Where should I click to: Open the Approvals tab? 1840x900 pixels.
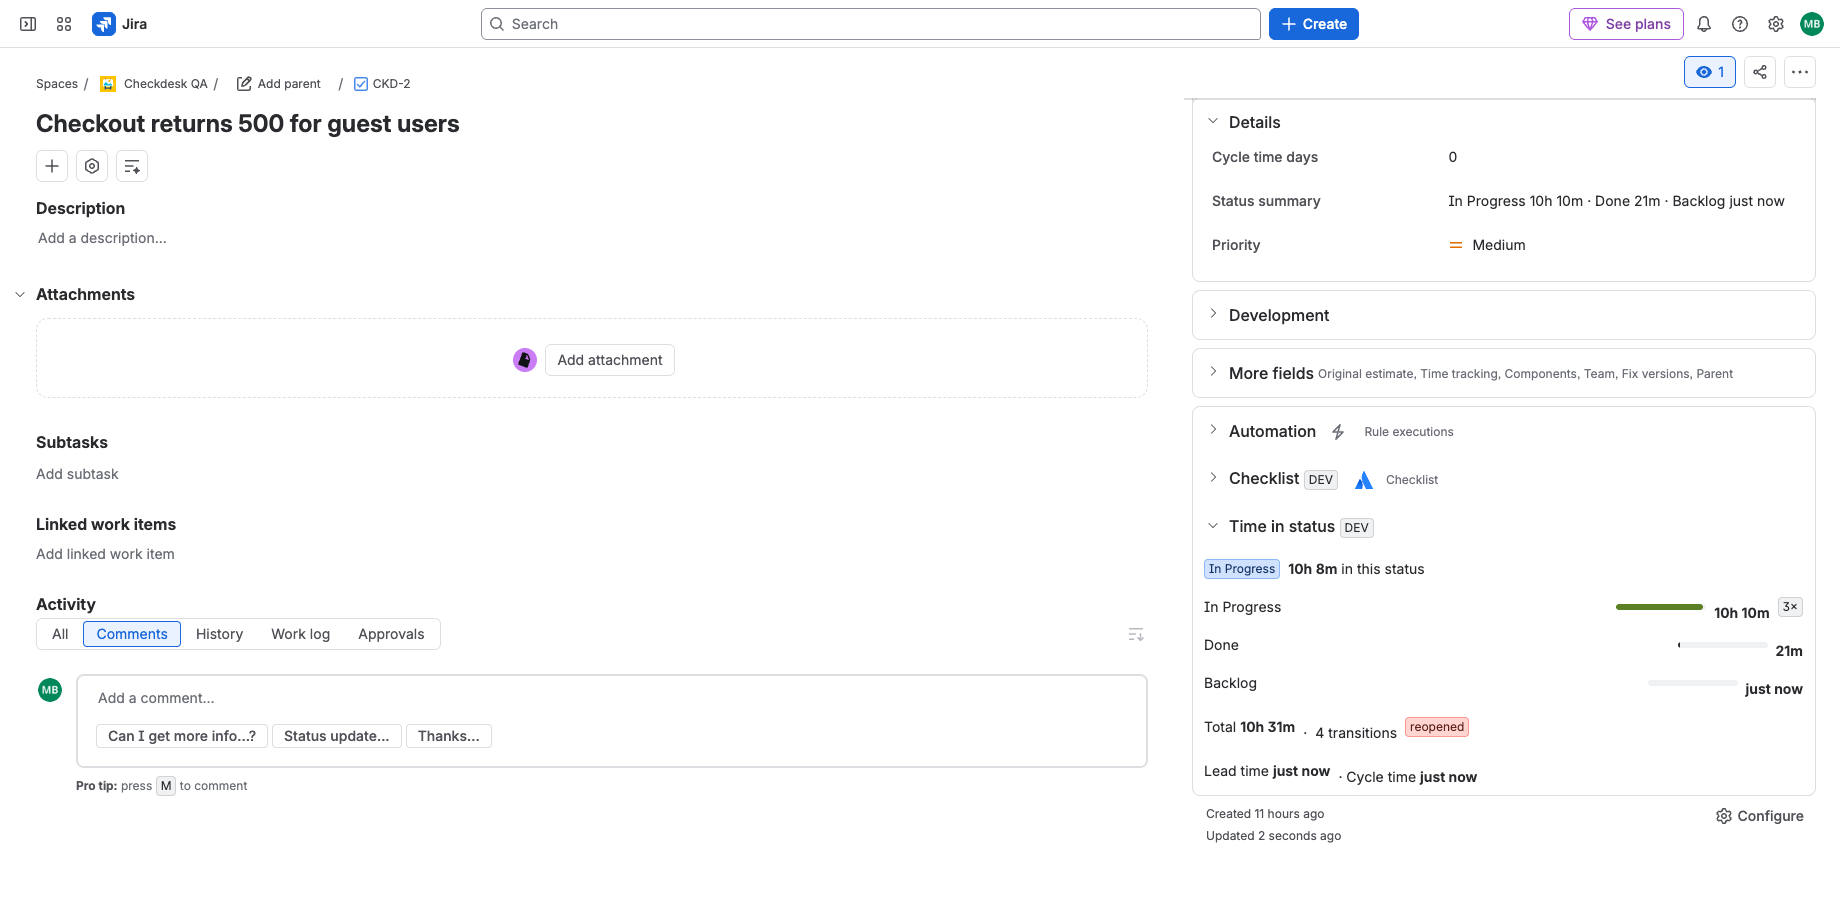[391, 634]
